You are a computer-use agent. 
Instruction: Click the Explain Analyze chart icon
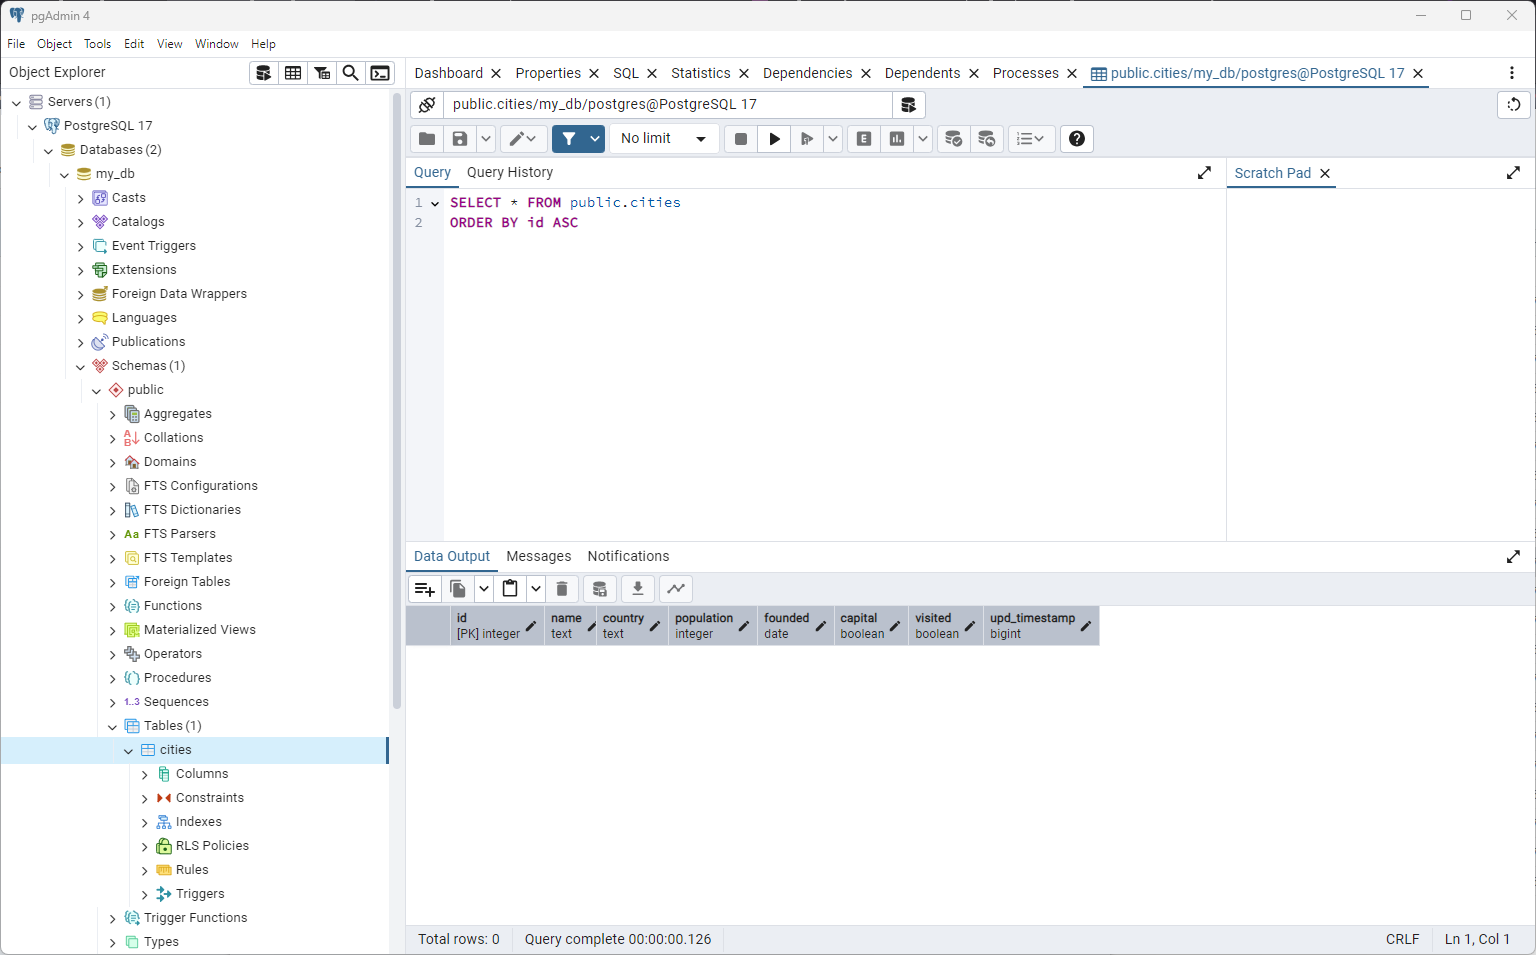coord(897,139)
